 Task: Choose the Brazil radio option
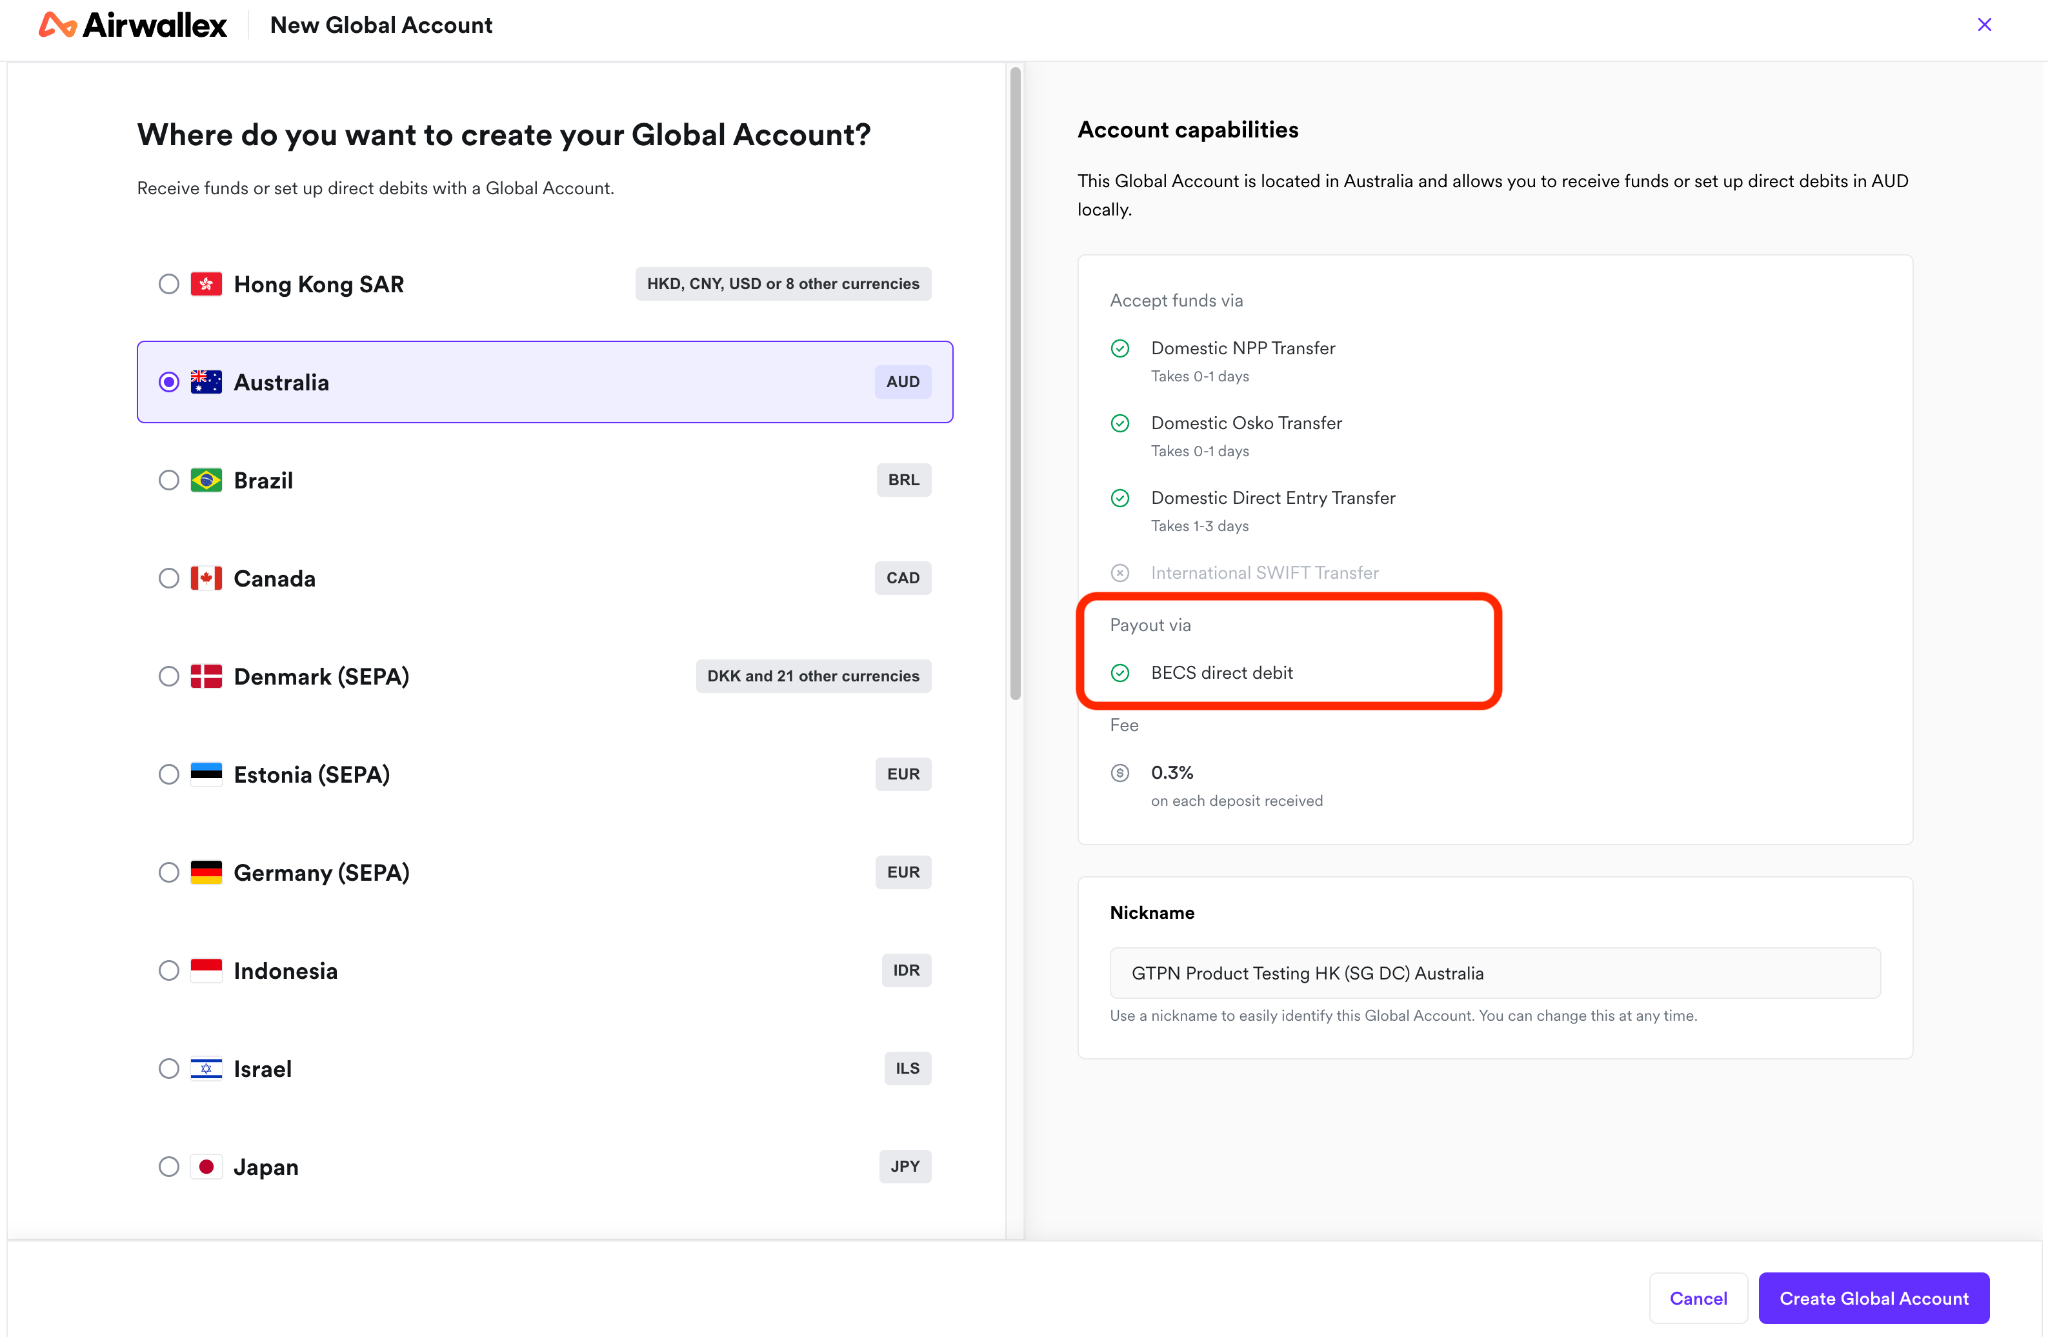click(x=169, y=480)
